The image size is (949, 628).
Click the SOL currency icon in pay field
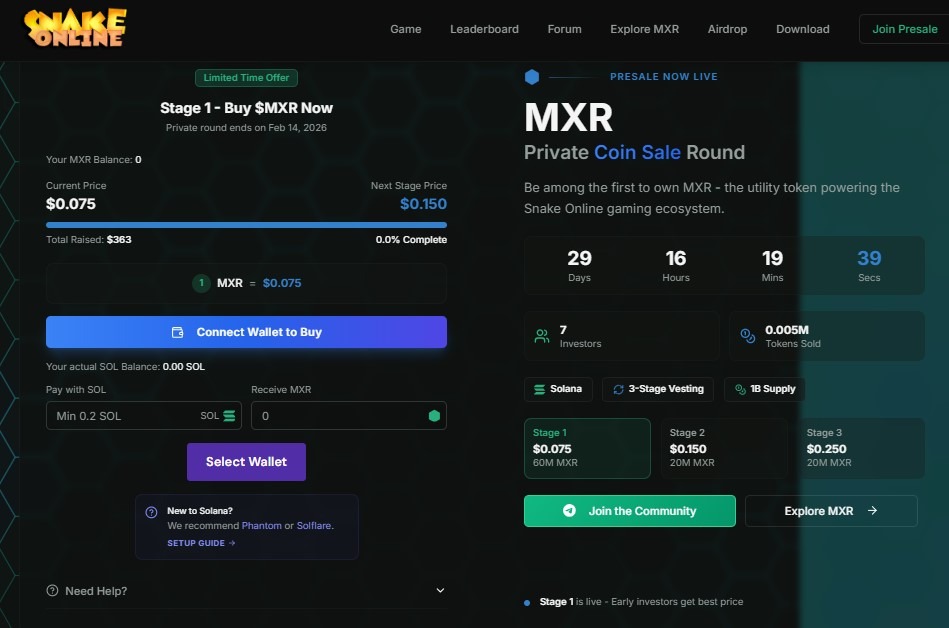tap(229, 416)
